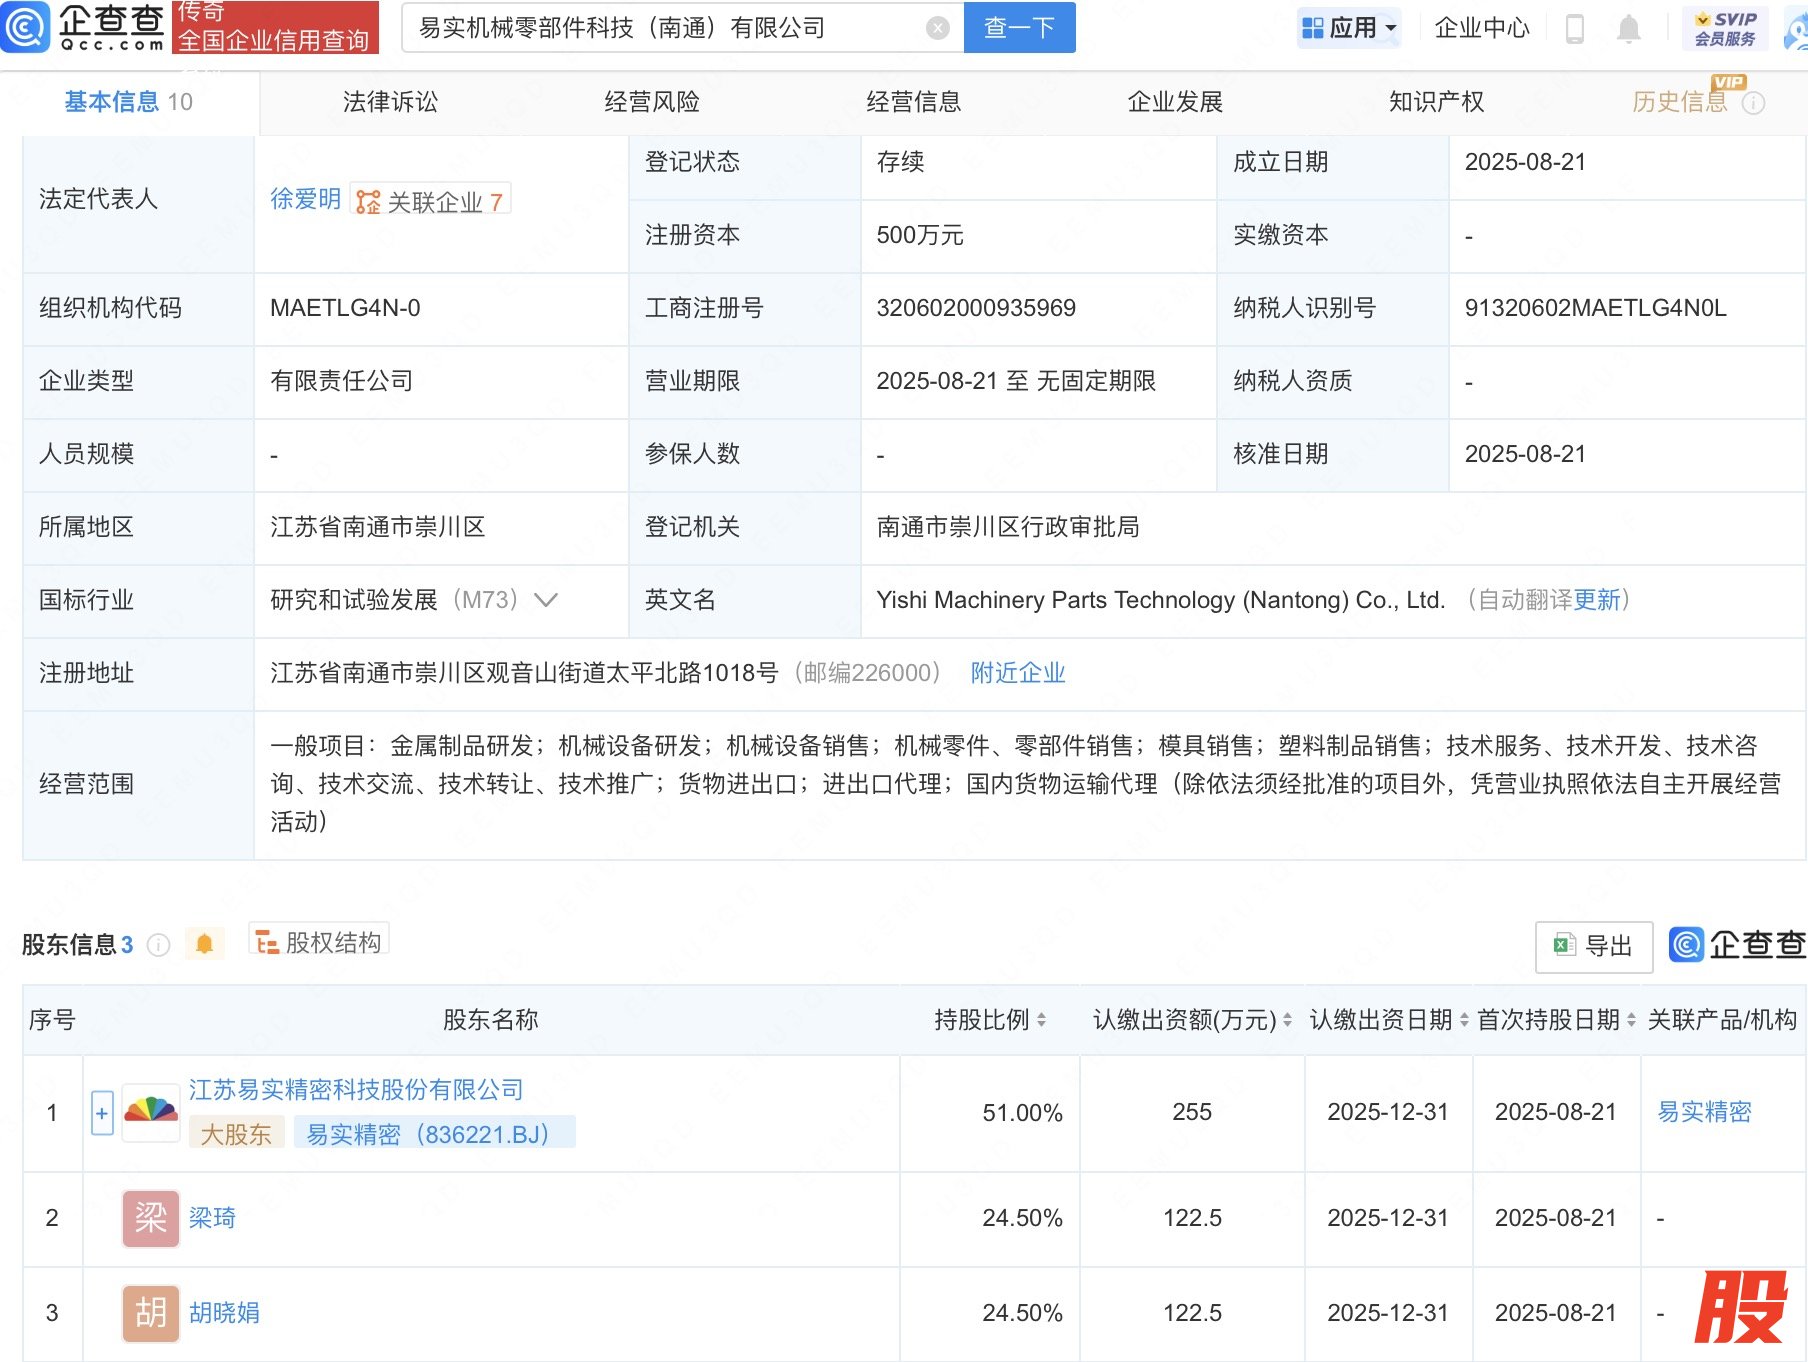Click the shareholder info alert bell
The width and height of the screenshot is (1808, 1362).
click(x=204, y=944)
